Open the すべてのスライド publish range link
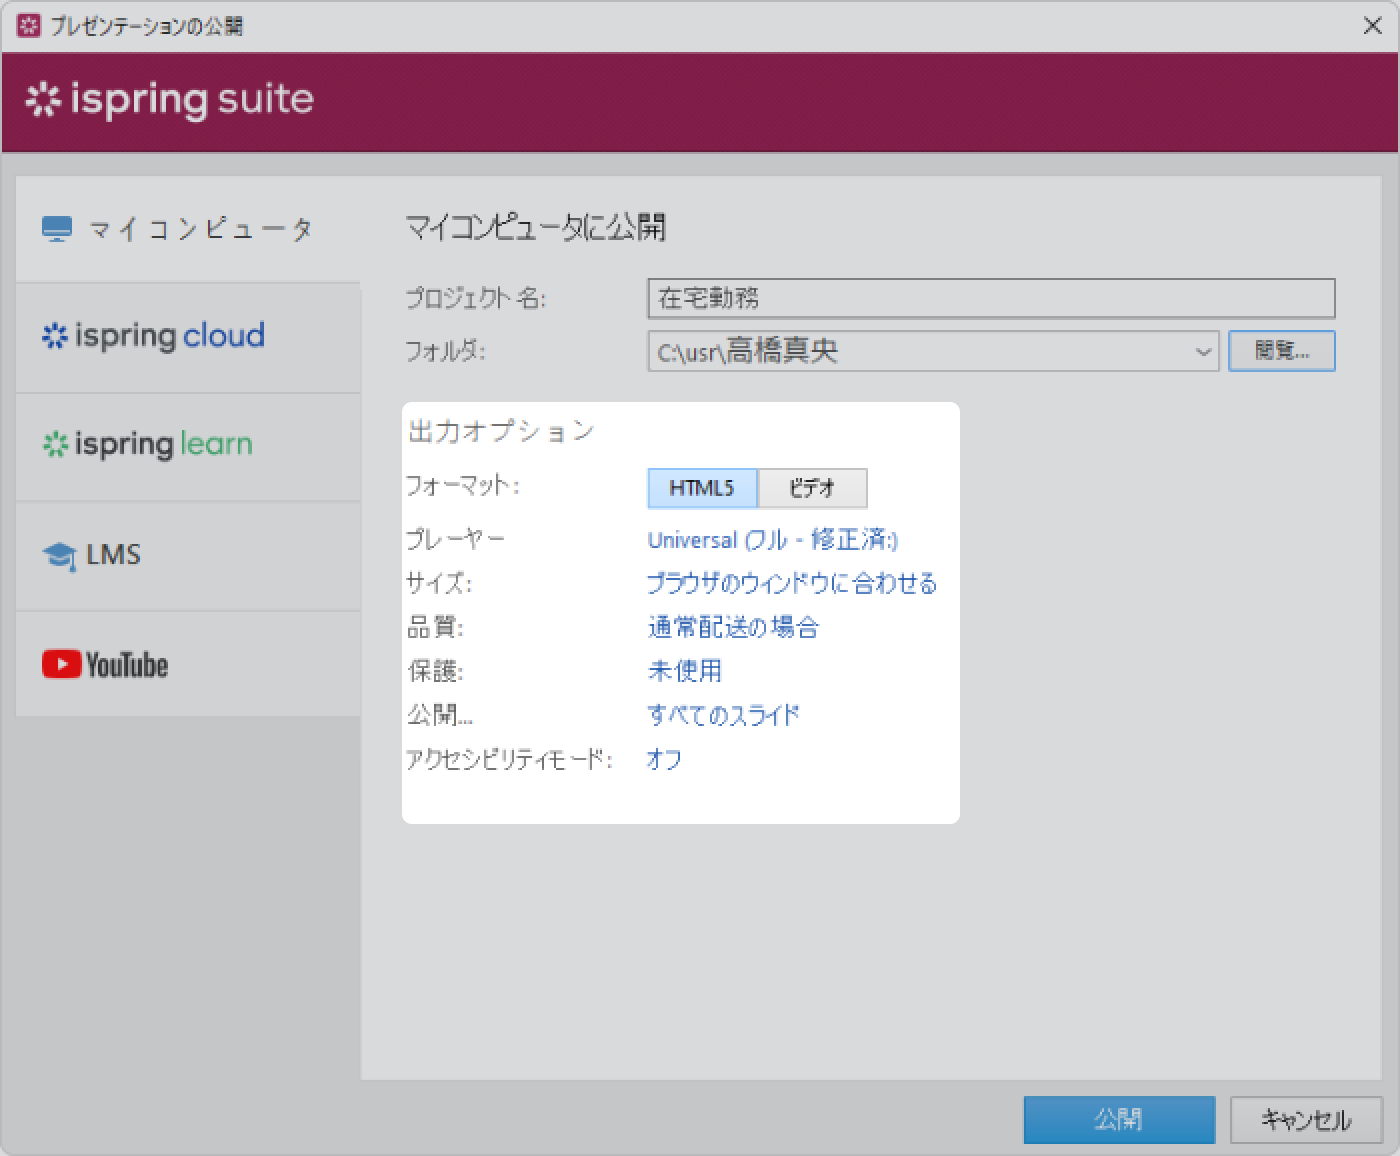The width and height of the screenshot is (1400, 1156). tap(723, 715)
